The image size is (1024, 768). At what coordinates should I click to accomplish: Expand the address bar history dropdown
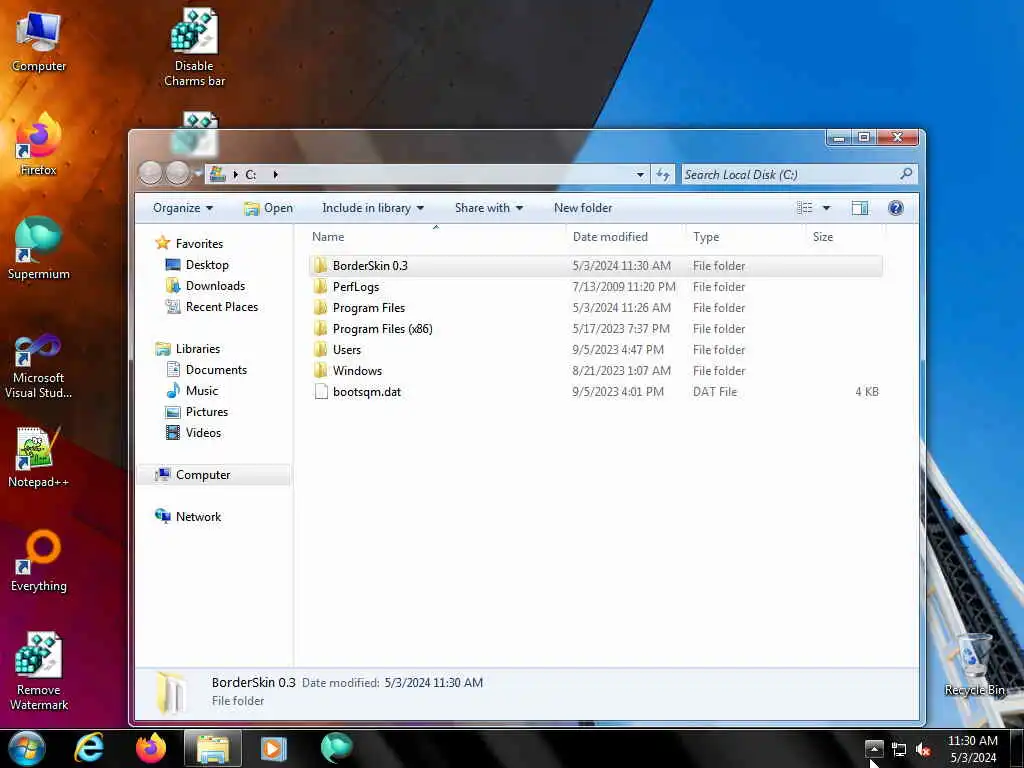[640, 174]
